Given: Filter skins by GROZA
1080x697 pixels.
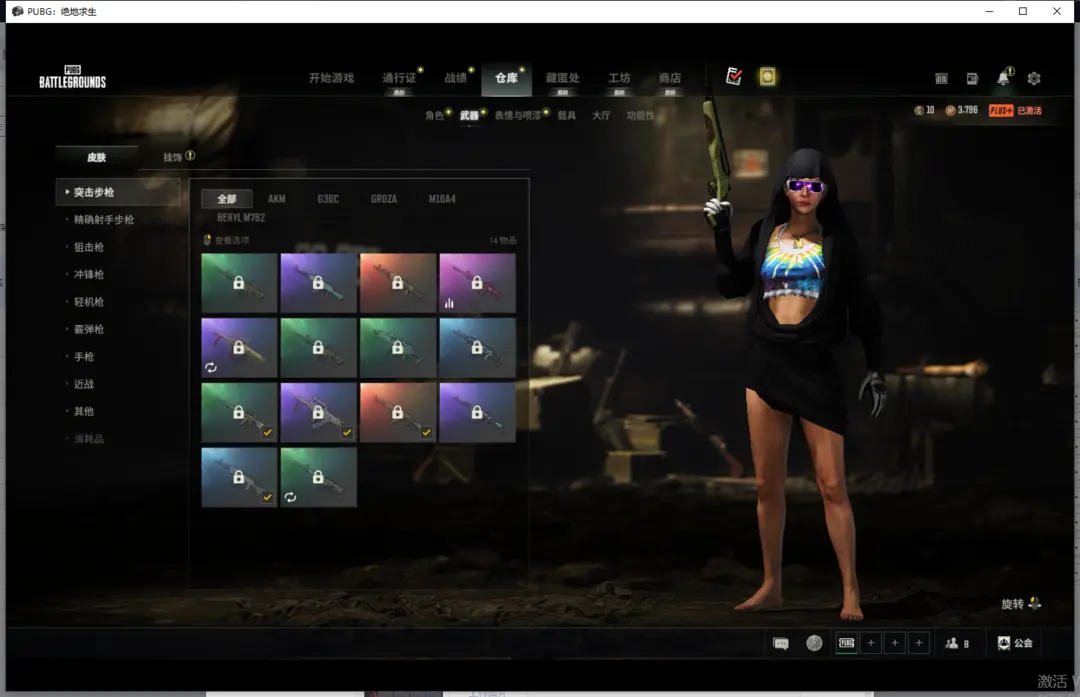Looking at the screenshot, I should click(x=384, y=199).
